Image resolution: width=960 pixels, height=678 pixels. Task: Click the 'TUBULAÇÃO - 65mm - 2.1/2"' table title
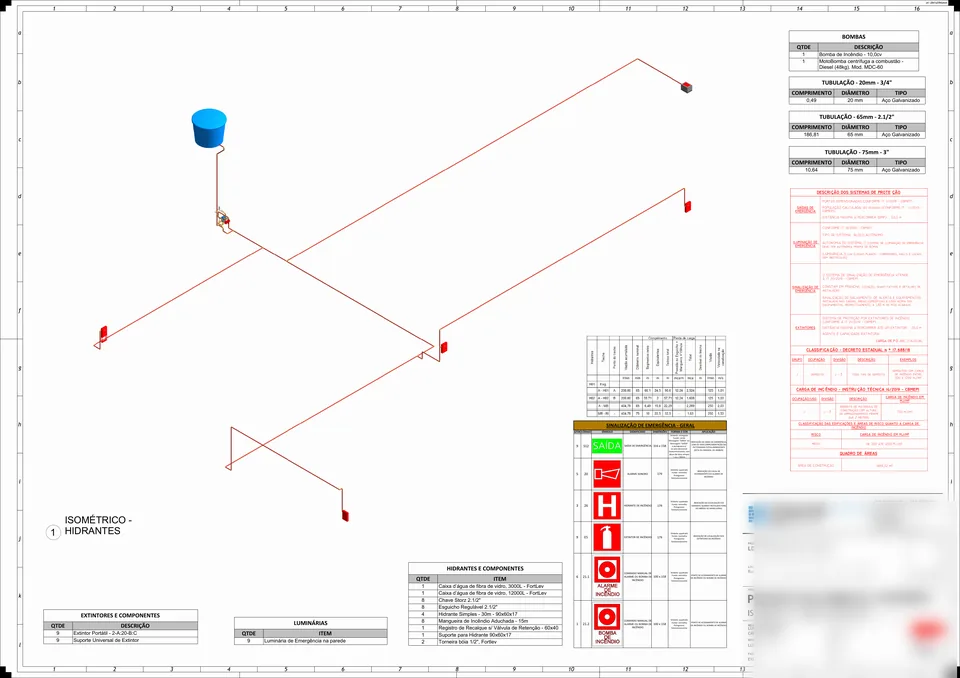pos(857,117)
